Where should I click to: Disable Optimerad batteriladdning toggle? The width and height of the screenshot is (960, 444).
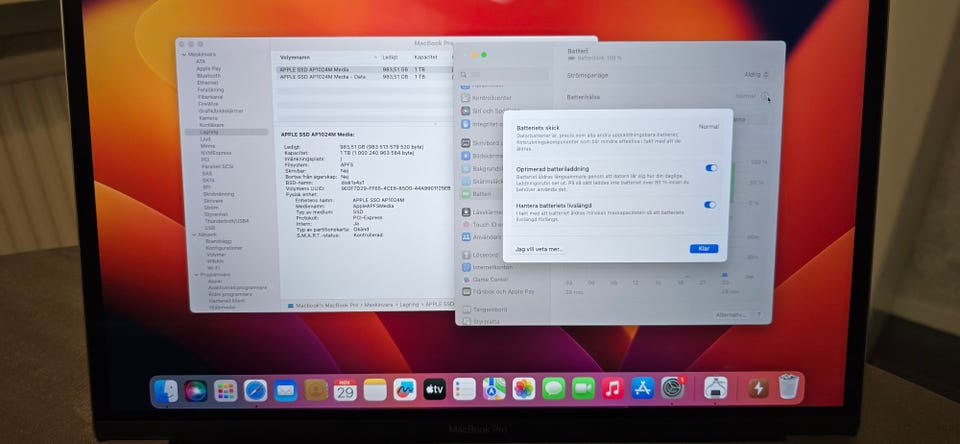click(710, 168)
